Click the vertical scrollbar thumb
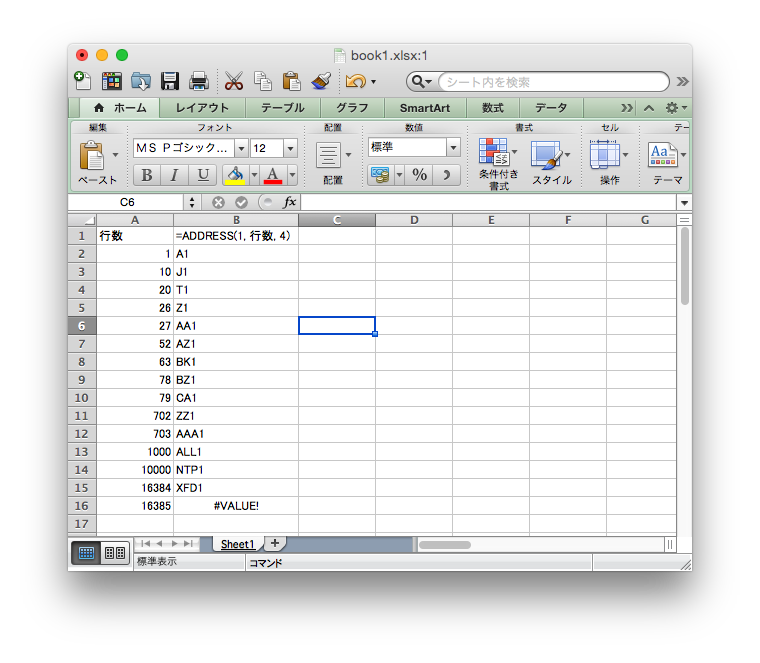The width and height of the screenshot is (760, 663). coord(684,266)
